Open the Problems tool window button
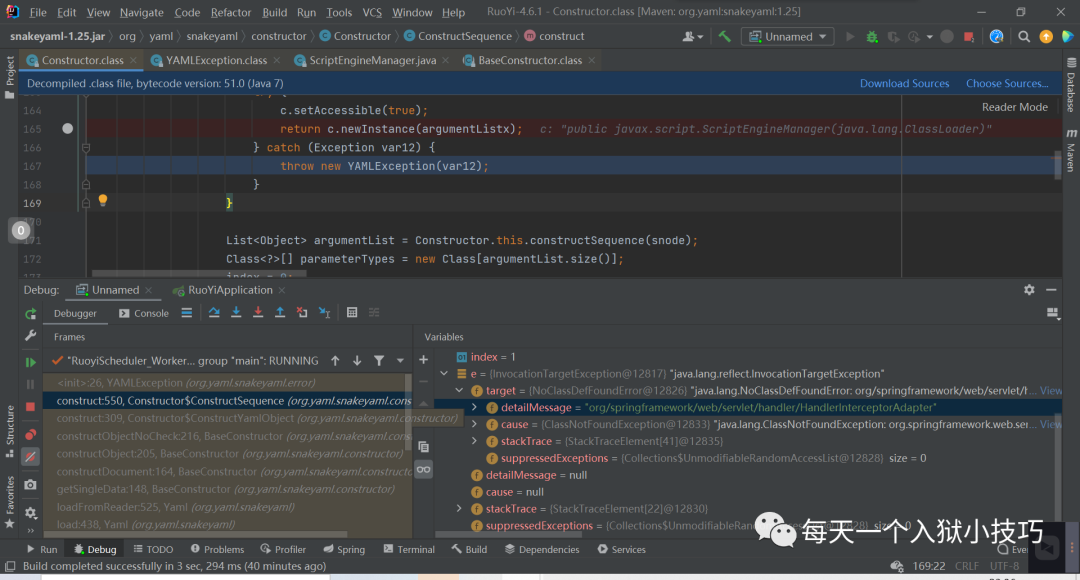 point(217,550)
